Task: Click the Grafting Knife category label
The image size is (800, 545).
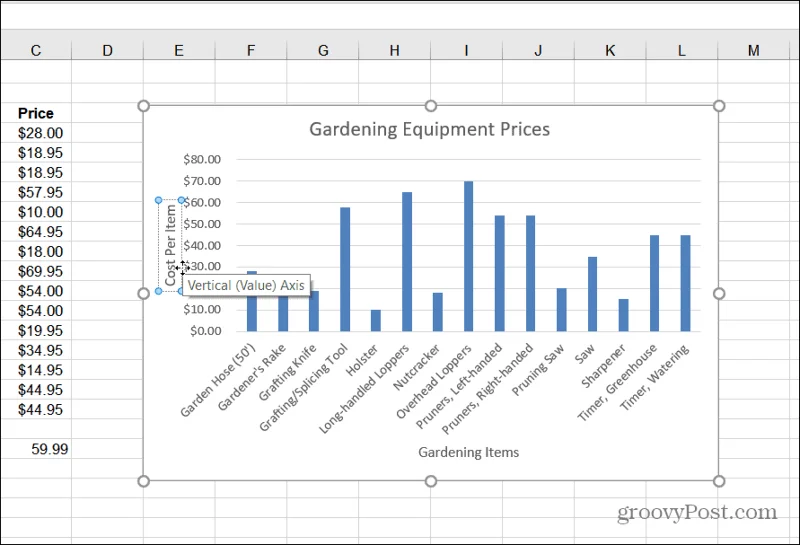Action: (x=288, y=373)
